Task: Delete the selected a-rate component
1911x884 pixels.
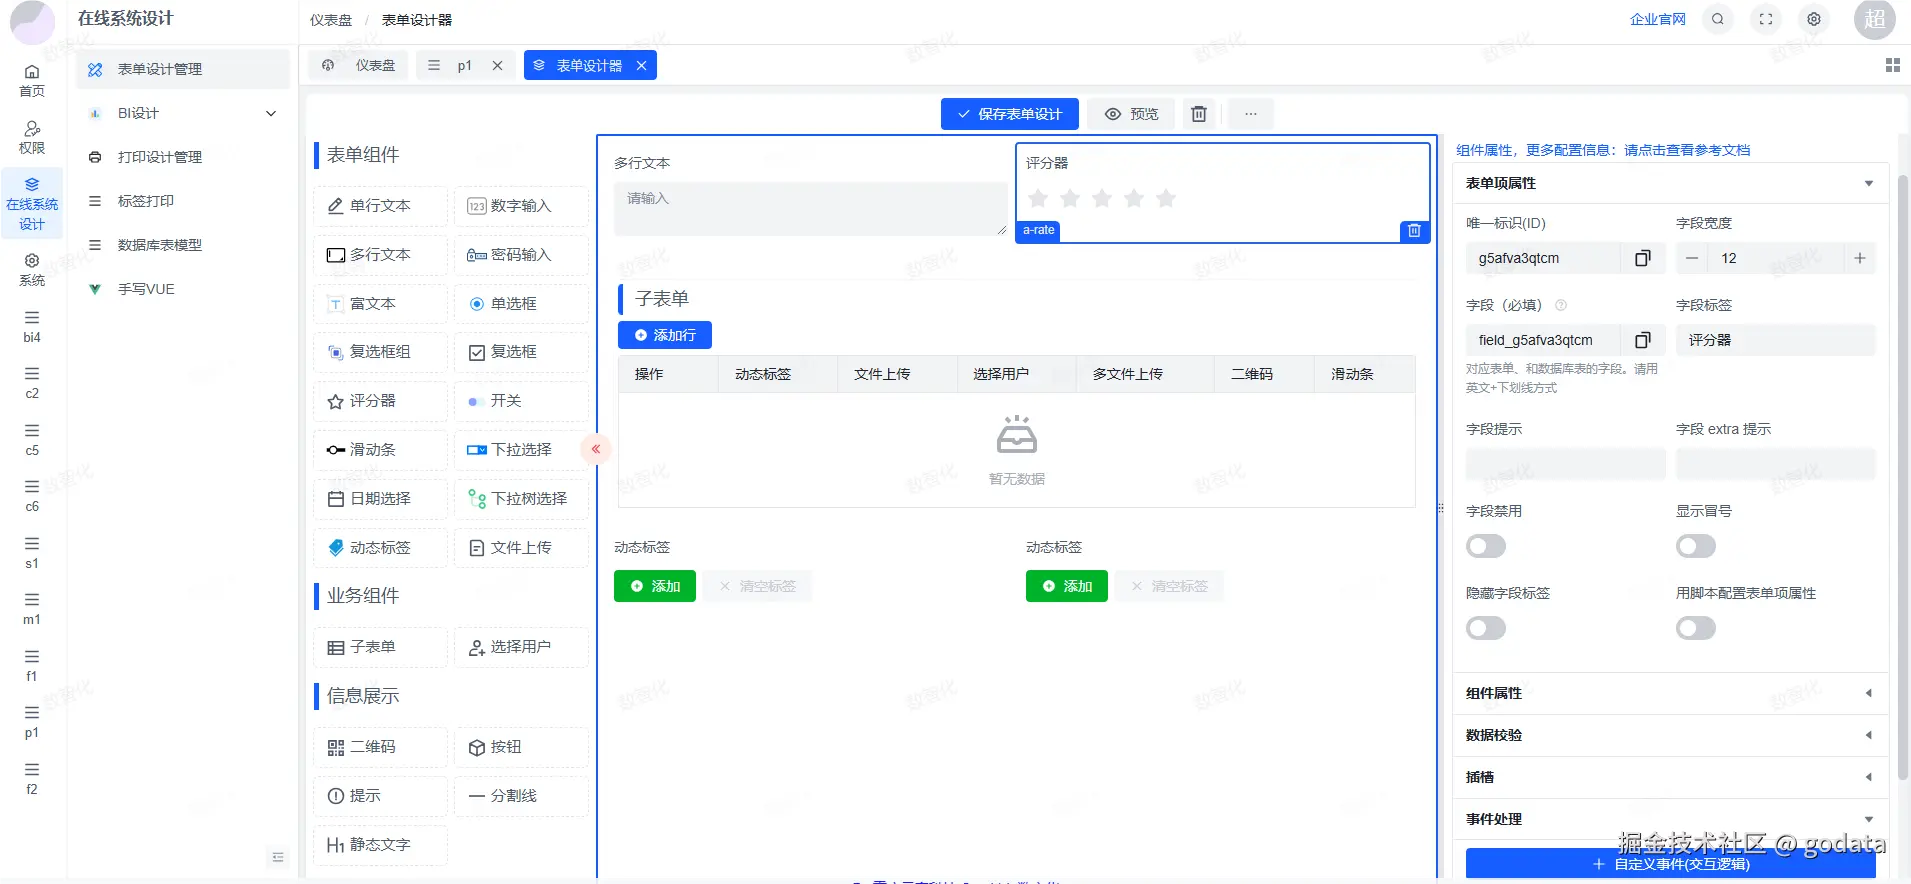Action: pyautogui.click(x=1414, y=231)
